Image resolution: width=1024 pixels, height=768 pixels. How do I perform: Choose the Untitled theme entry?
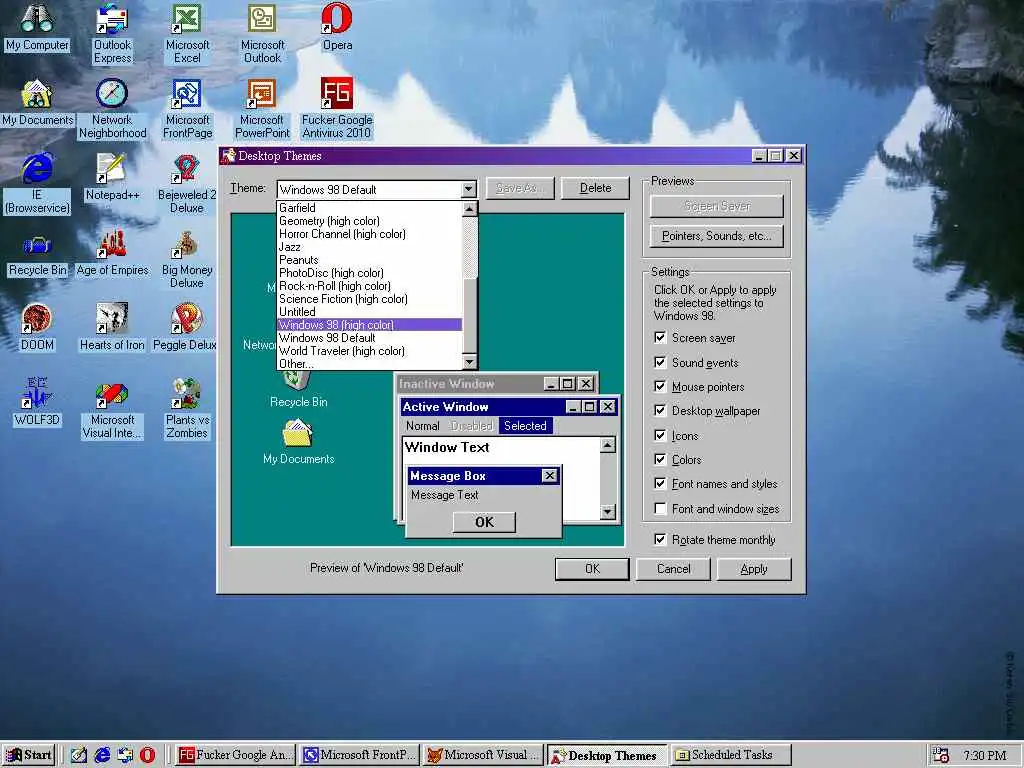pyautogui.click(x=370, y=312)
